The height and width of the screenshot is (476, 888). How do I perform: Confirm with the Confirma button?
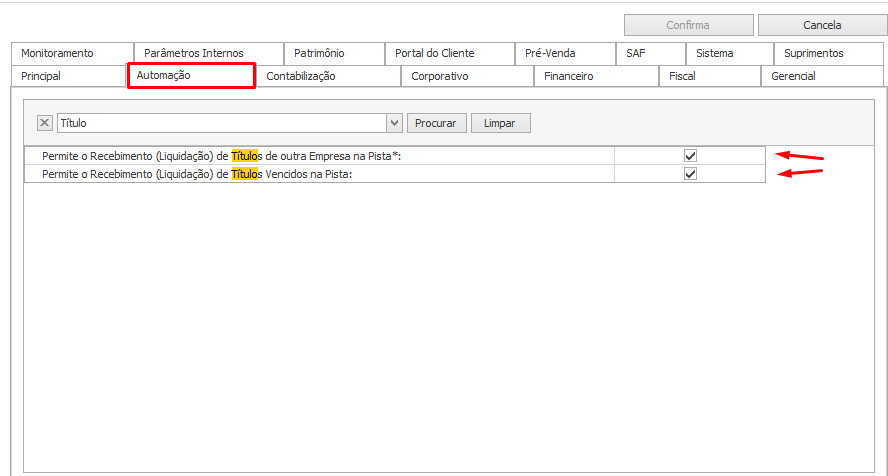(x=689, y=25)
